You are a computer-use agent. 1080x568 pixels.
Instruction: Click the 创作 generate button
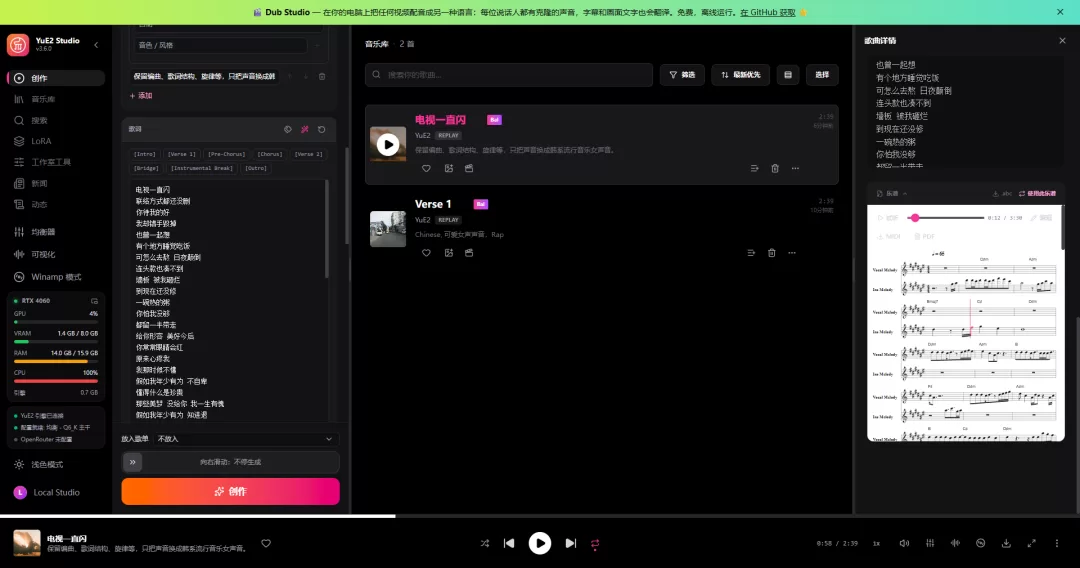pyautogui.click(x=230, y=492)
